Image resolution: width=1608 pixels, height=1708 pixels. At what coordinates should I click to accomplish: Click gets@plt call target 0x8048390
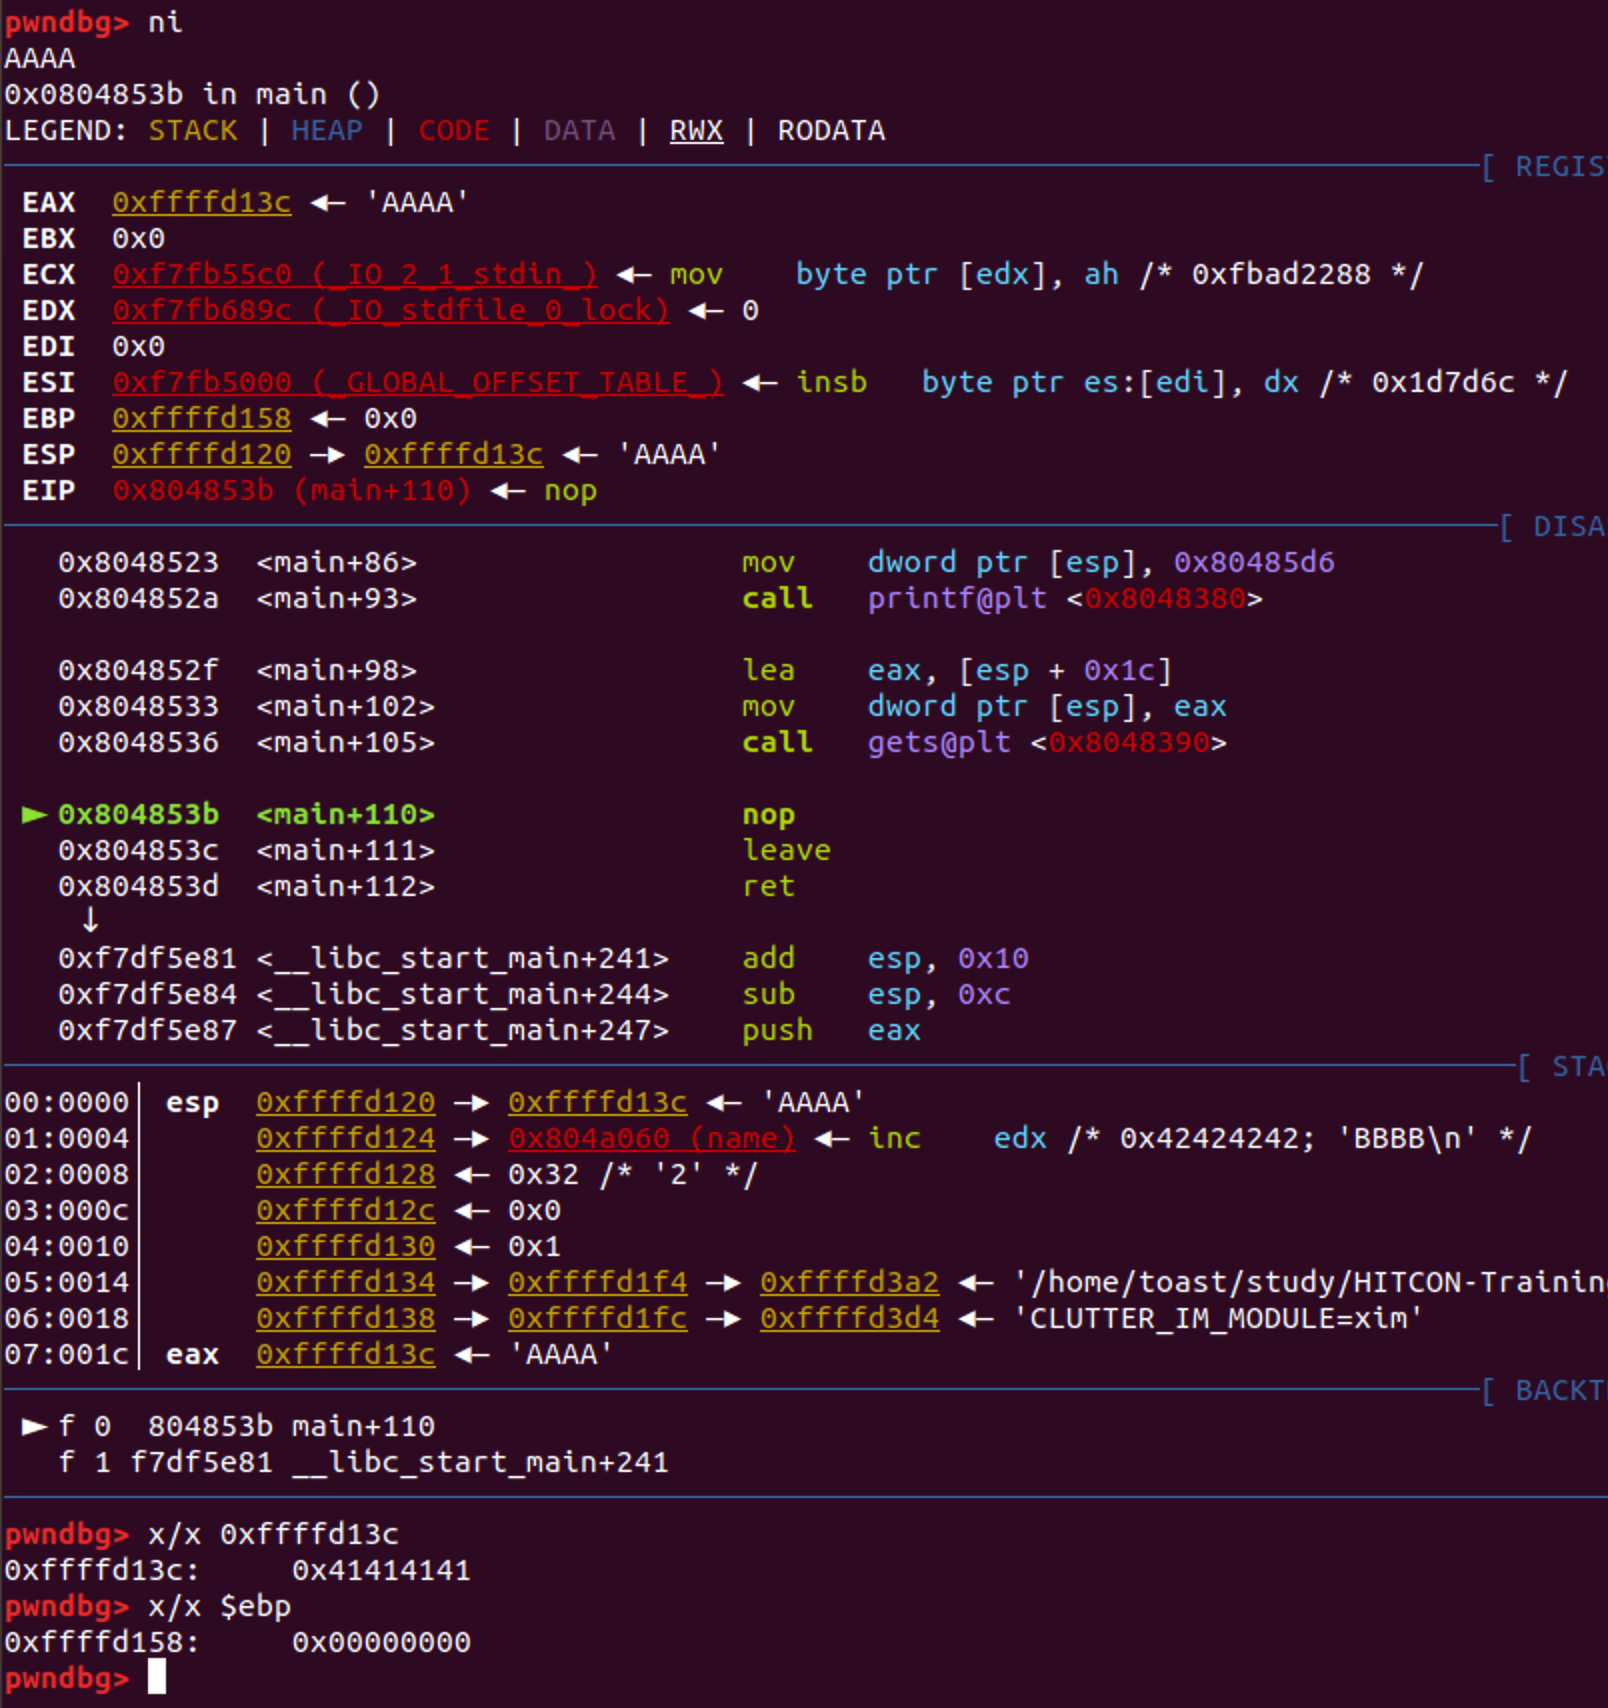(x=1129, y=742)
